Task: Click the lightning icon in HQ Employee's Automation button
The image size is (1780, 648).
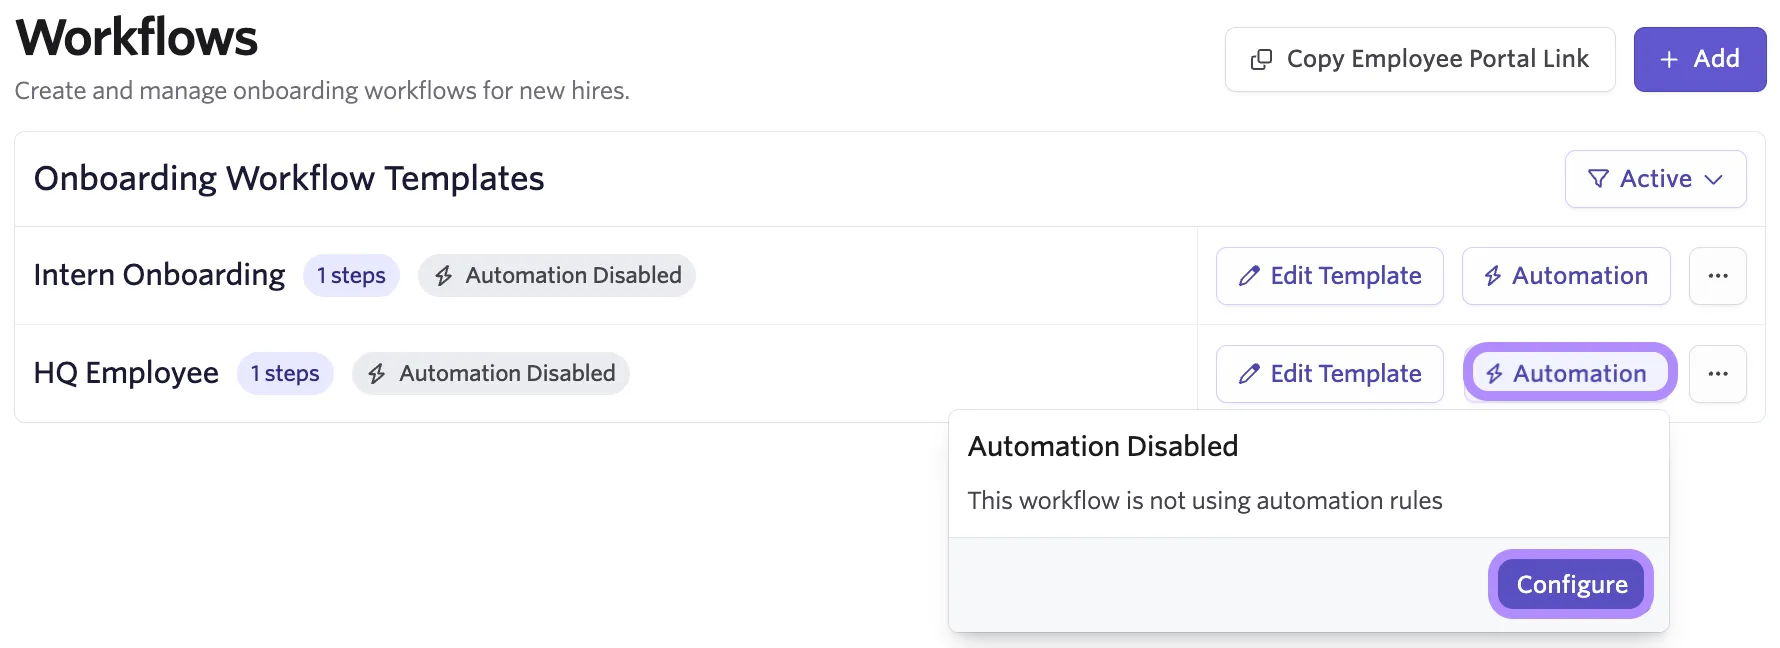Action: [x=1493, y=374]
